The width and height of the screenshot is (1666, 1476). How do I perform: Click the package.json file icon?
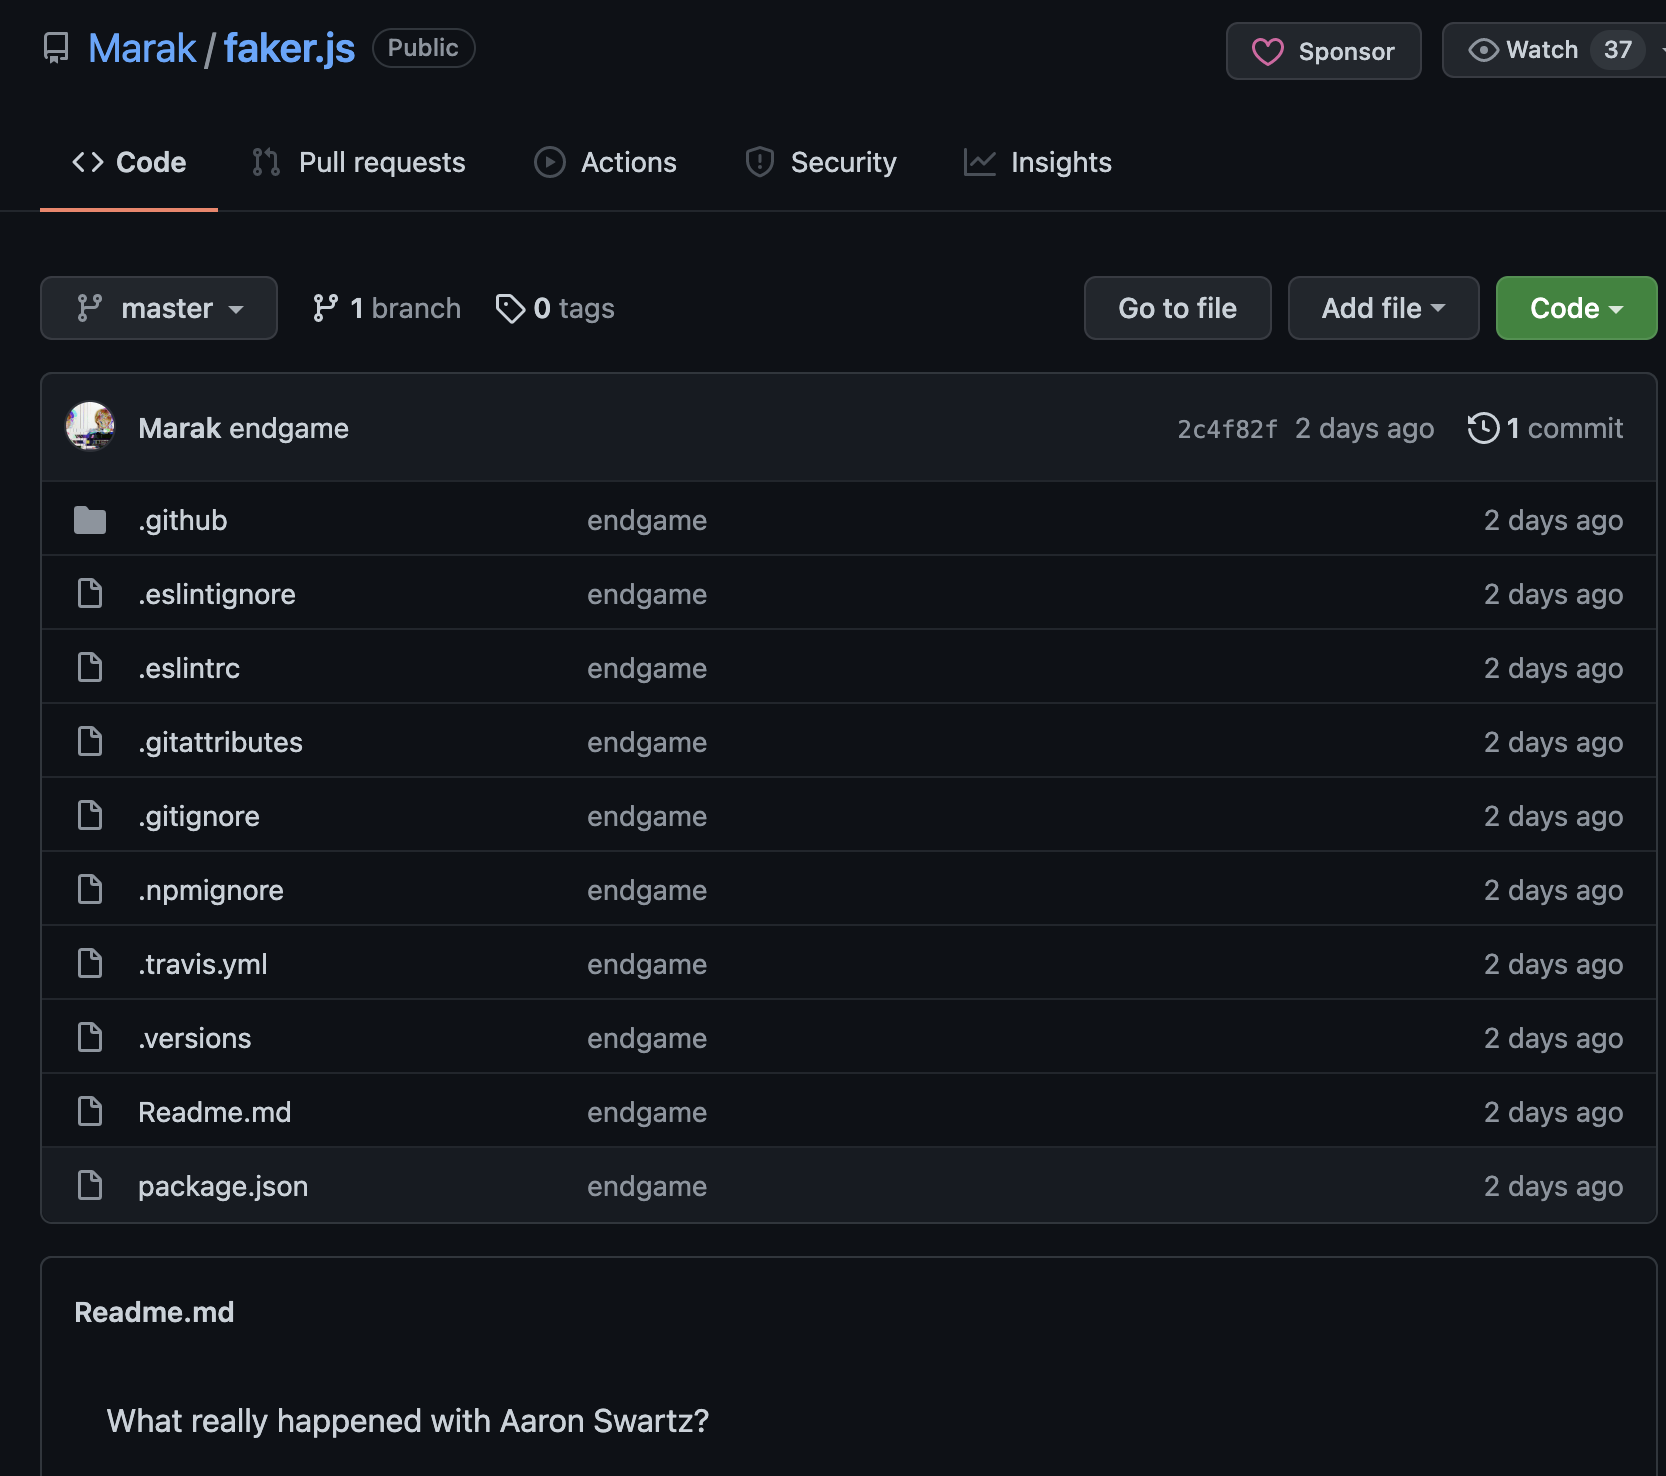(90, 1186)
